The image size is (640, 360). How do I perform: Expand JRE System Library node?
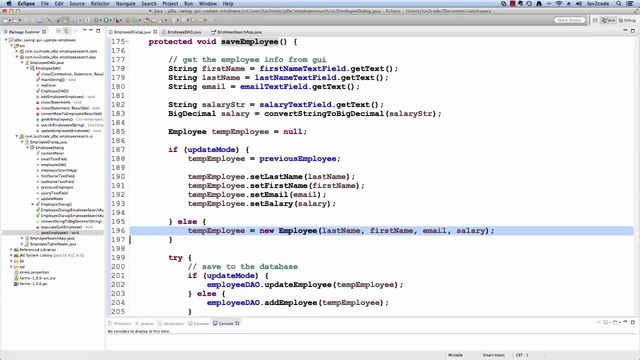(x=11, y=255)
